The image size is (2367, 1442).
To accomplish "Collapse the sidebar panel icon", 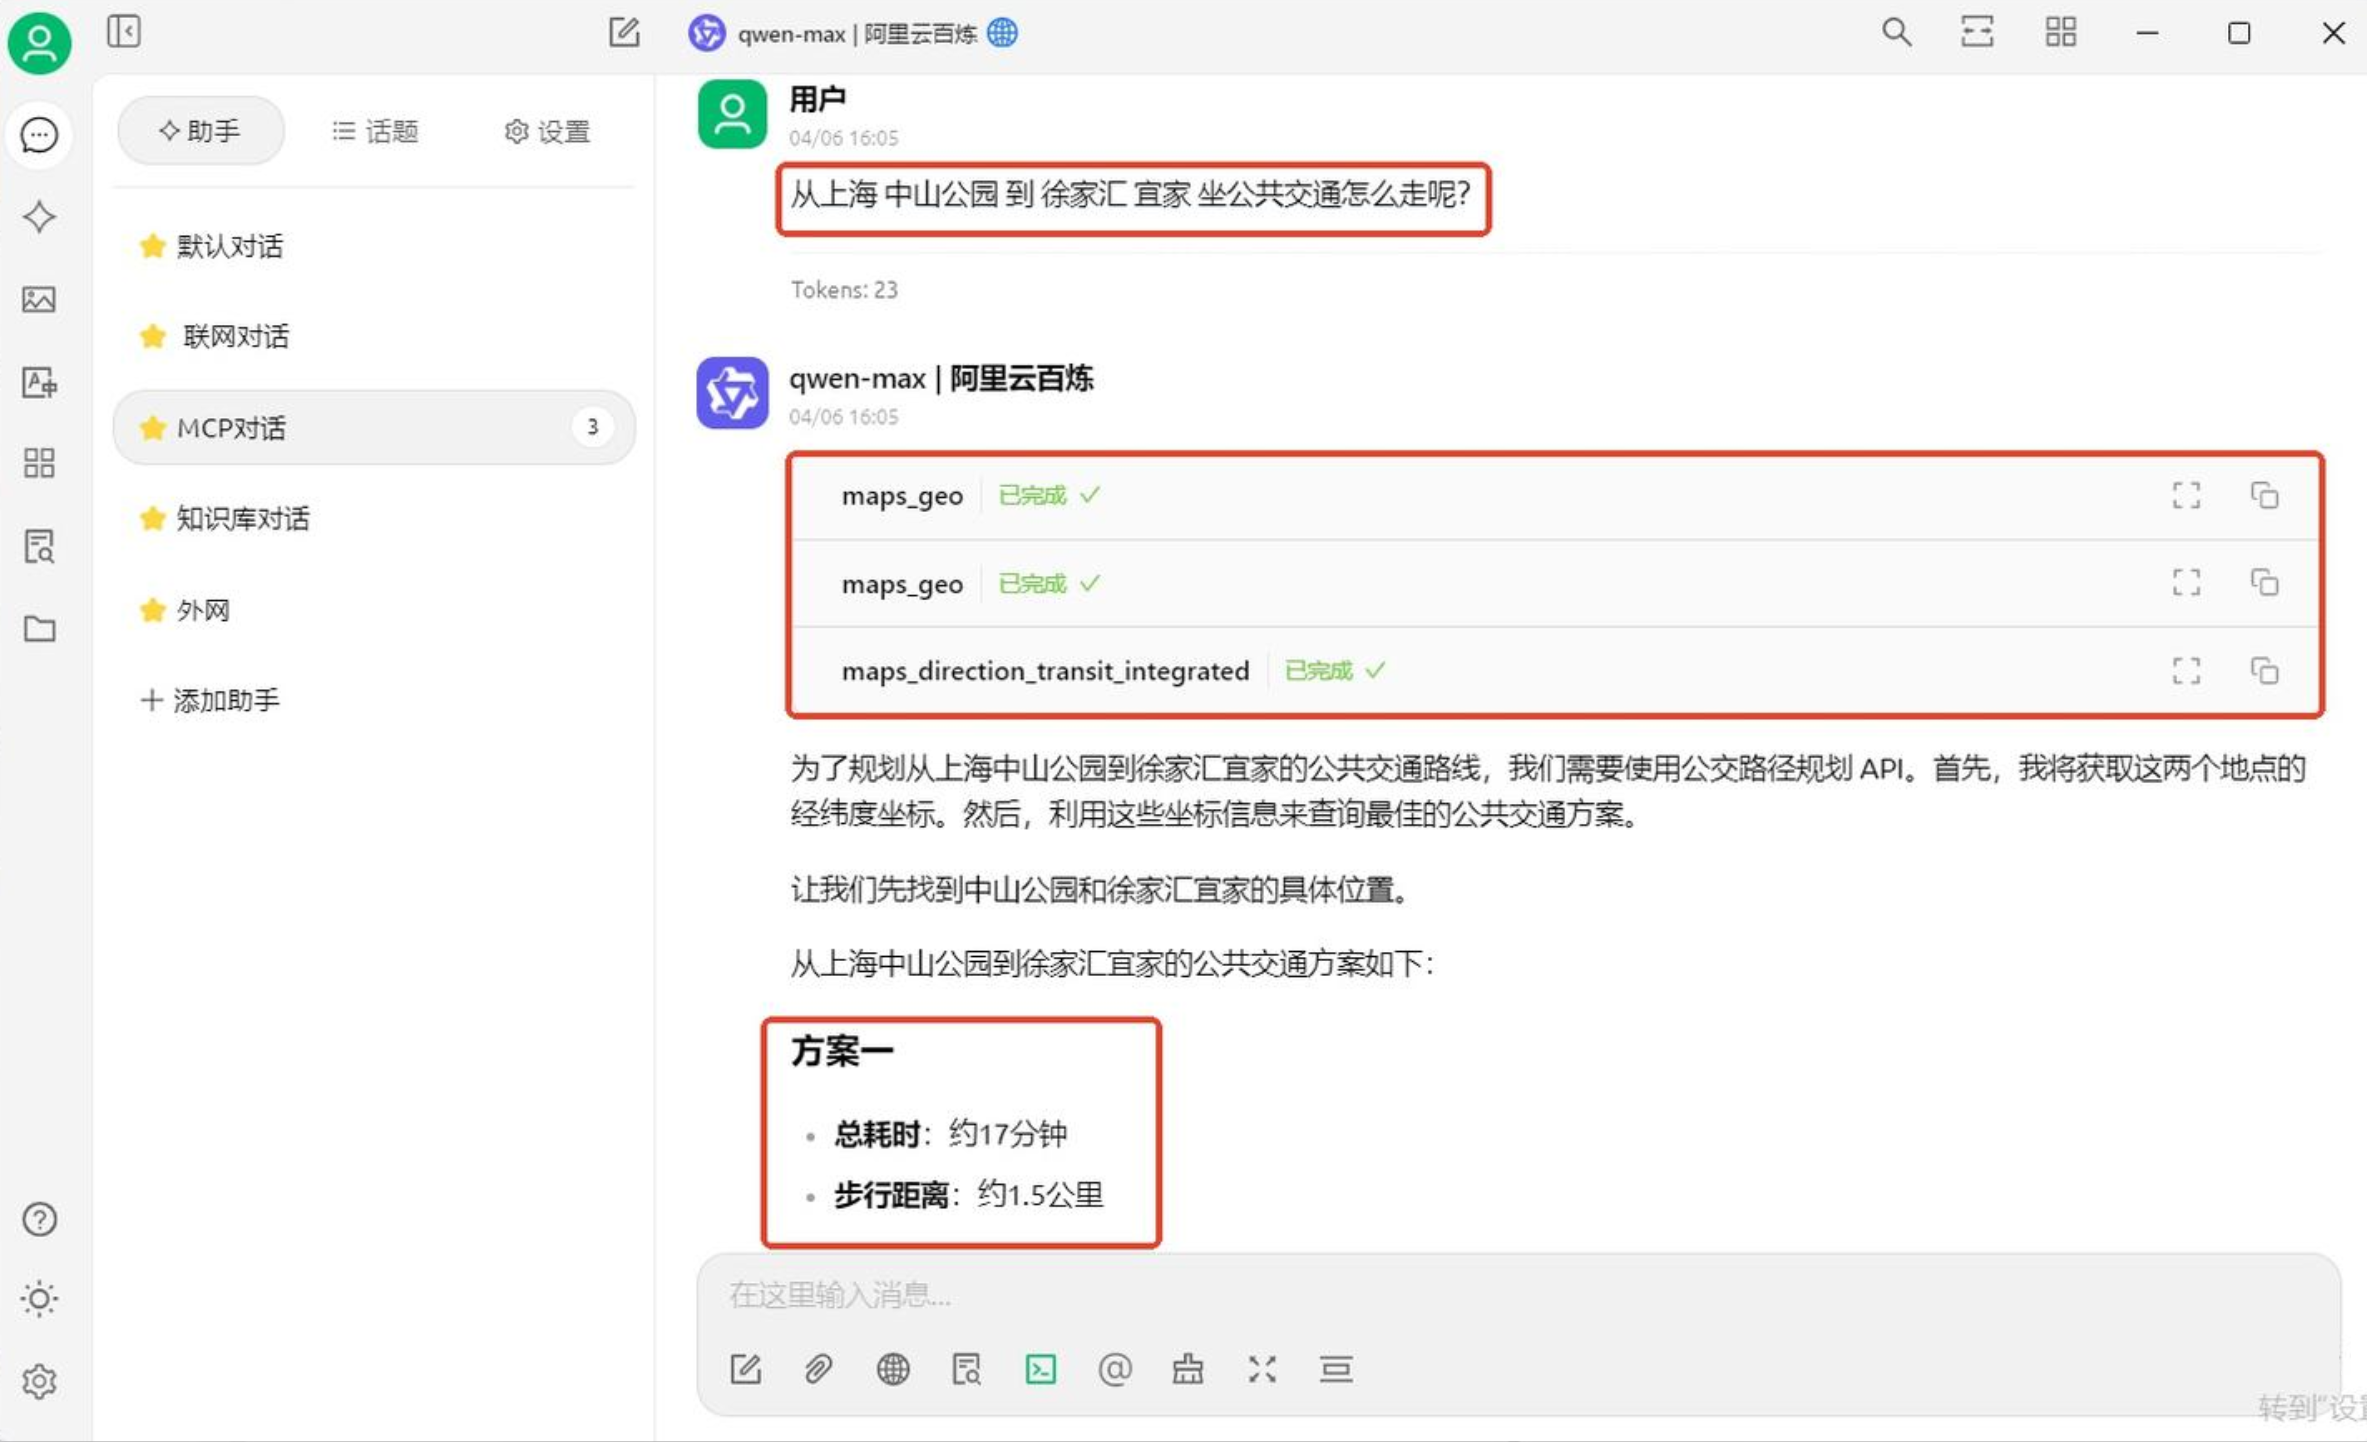I will 124,32.
